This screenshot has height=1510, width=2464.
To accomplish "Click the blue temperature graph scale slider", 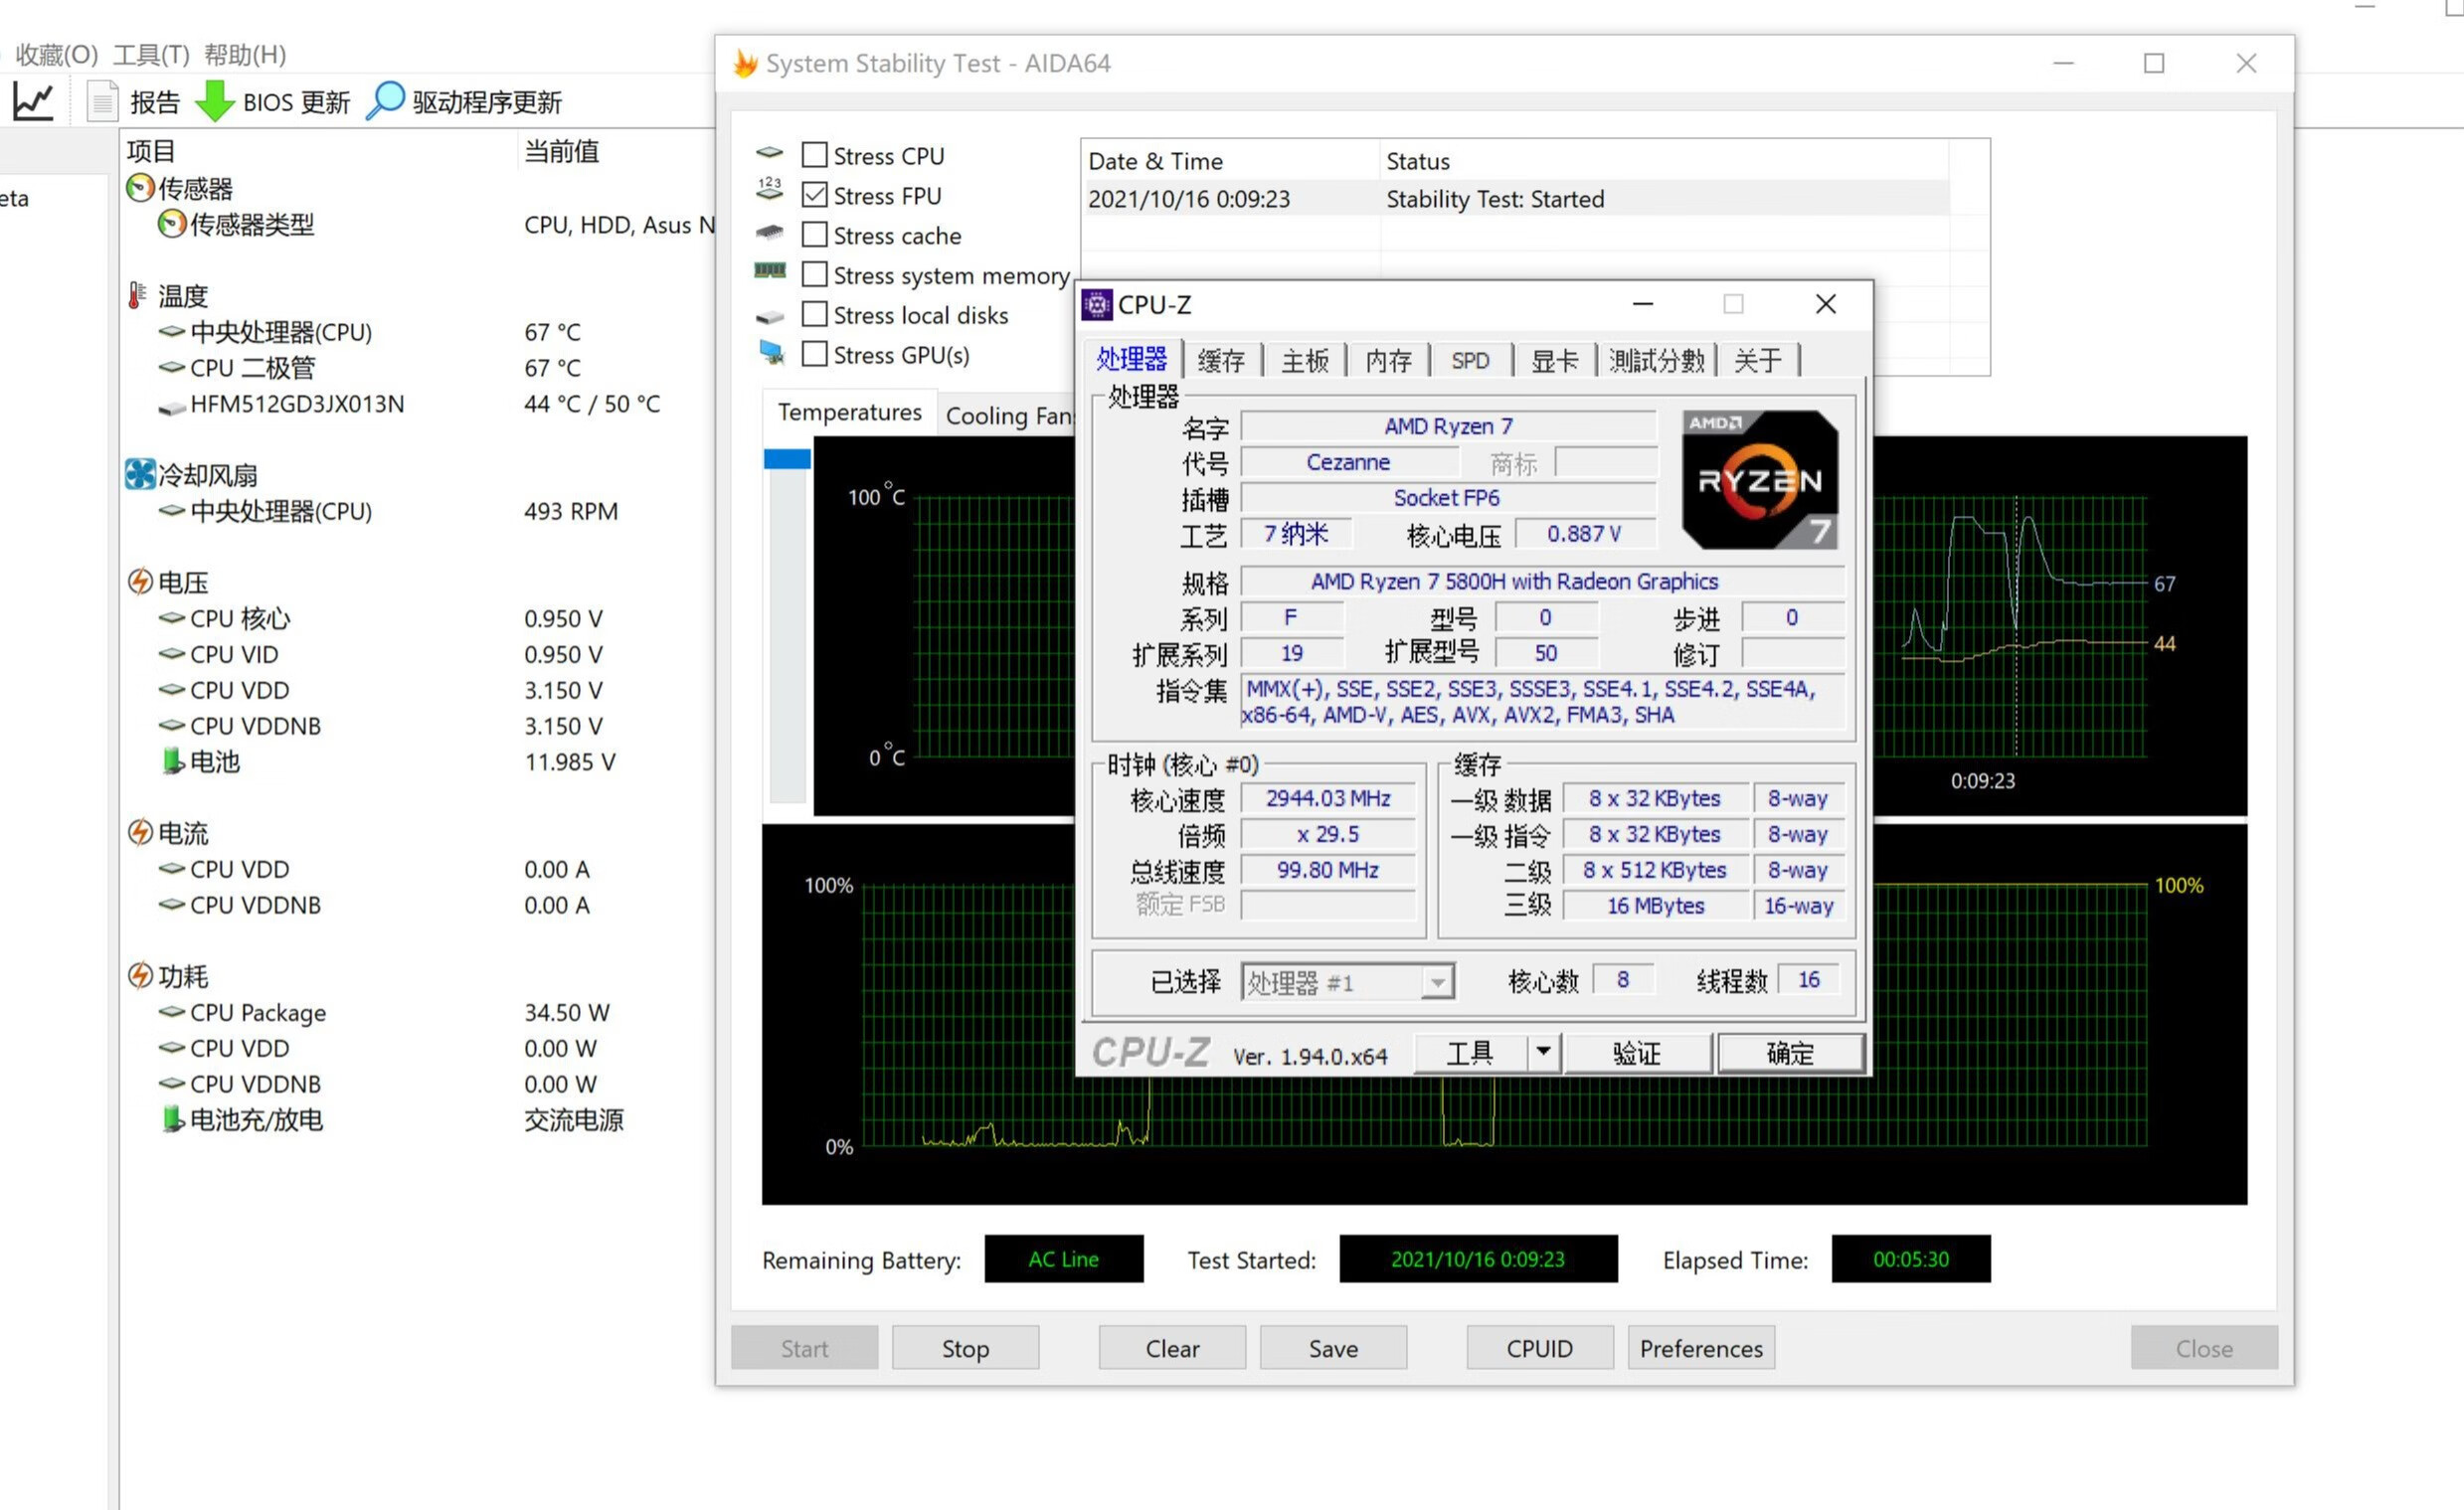I will click(787, 458).
